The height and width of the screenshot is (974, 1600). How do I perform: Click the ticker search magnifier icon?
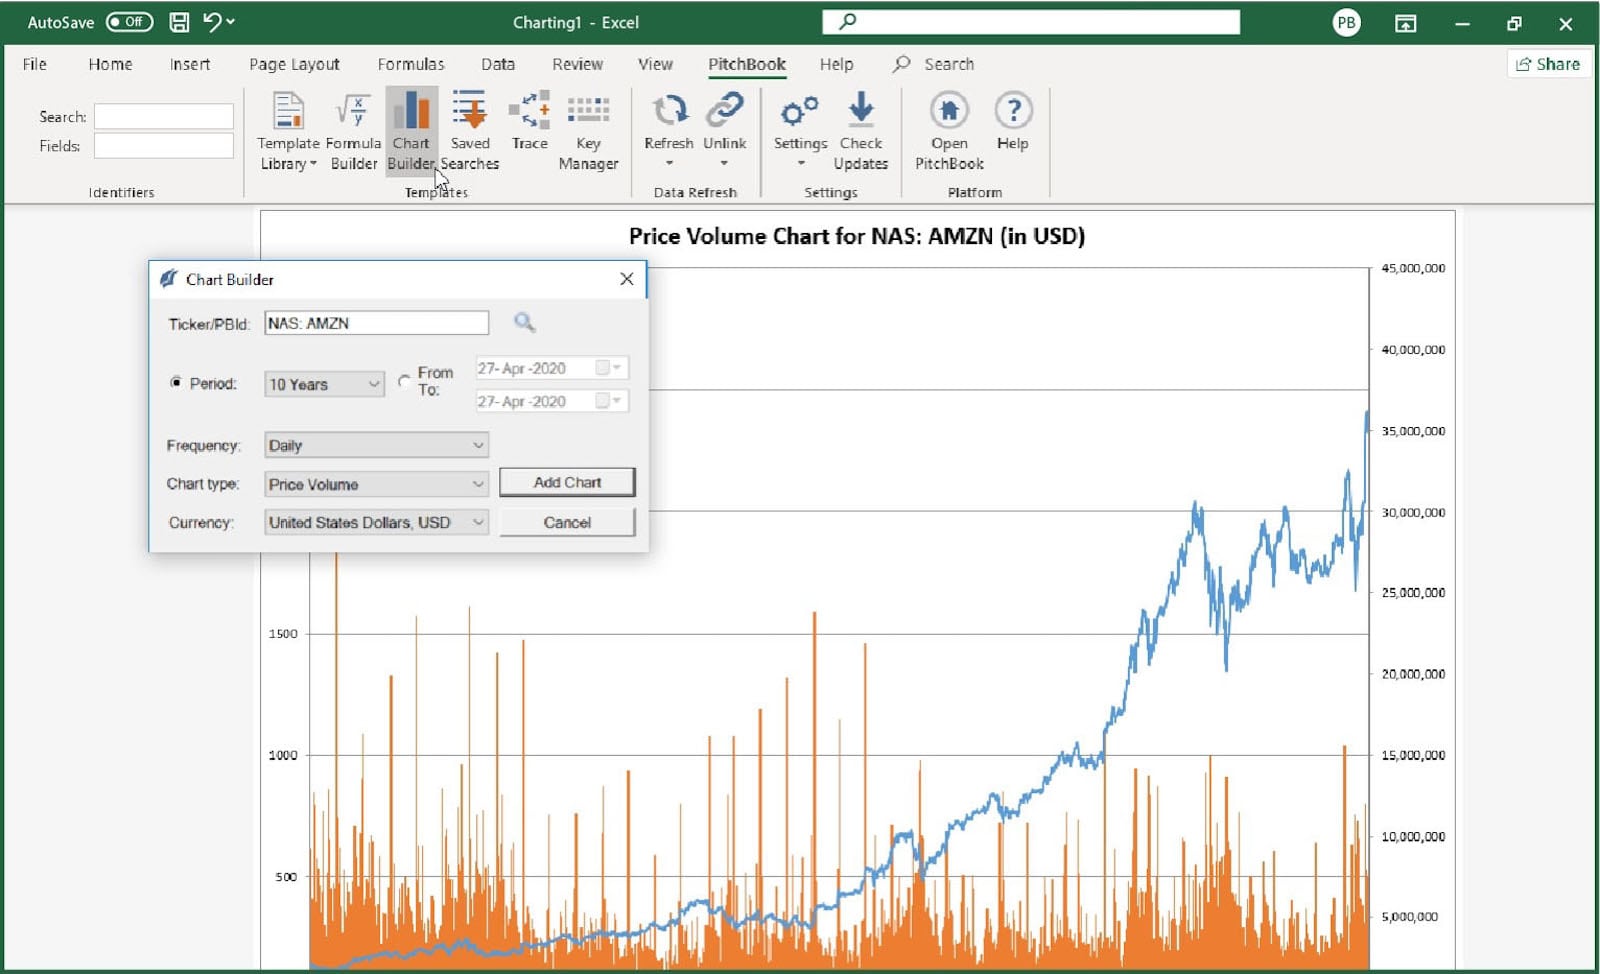click(524, 322)
